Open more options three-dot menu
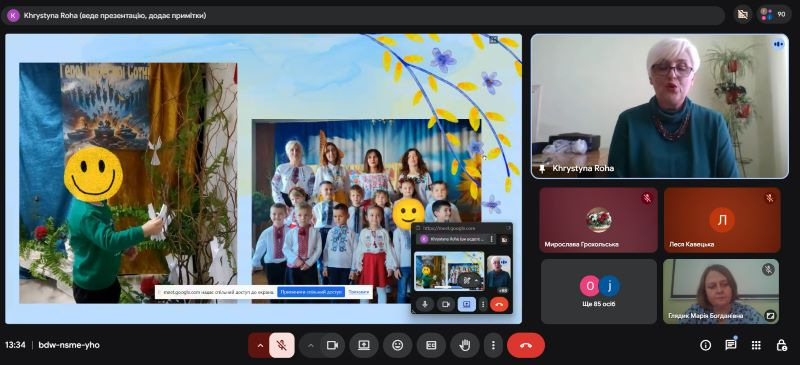The height and width of the screenshot is (365, 800). pyautogui.click(x=493, y=345)
